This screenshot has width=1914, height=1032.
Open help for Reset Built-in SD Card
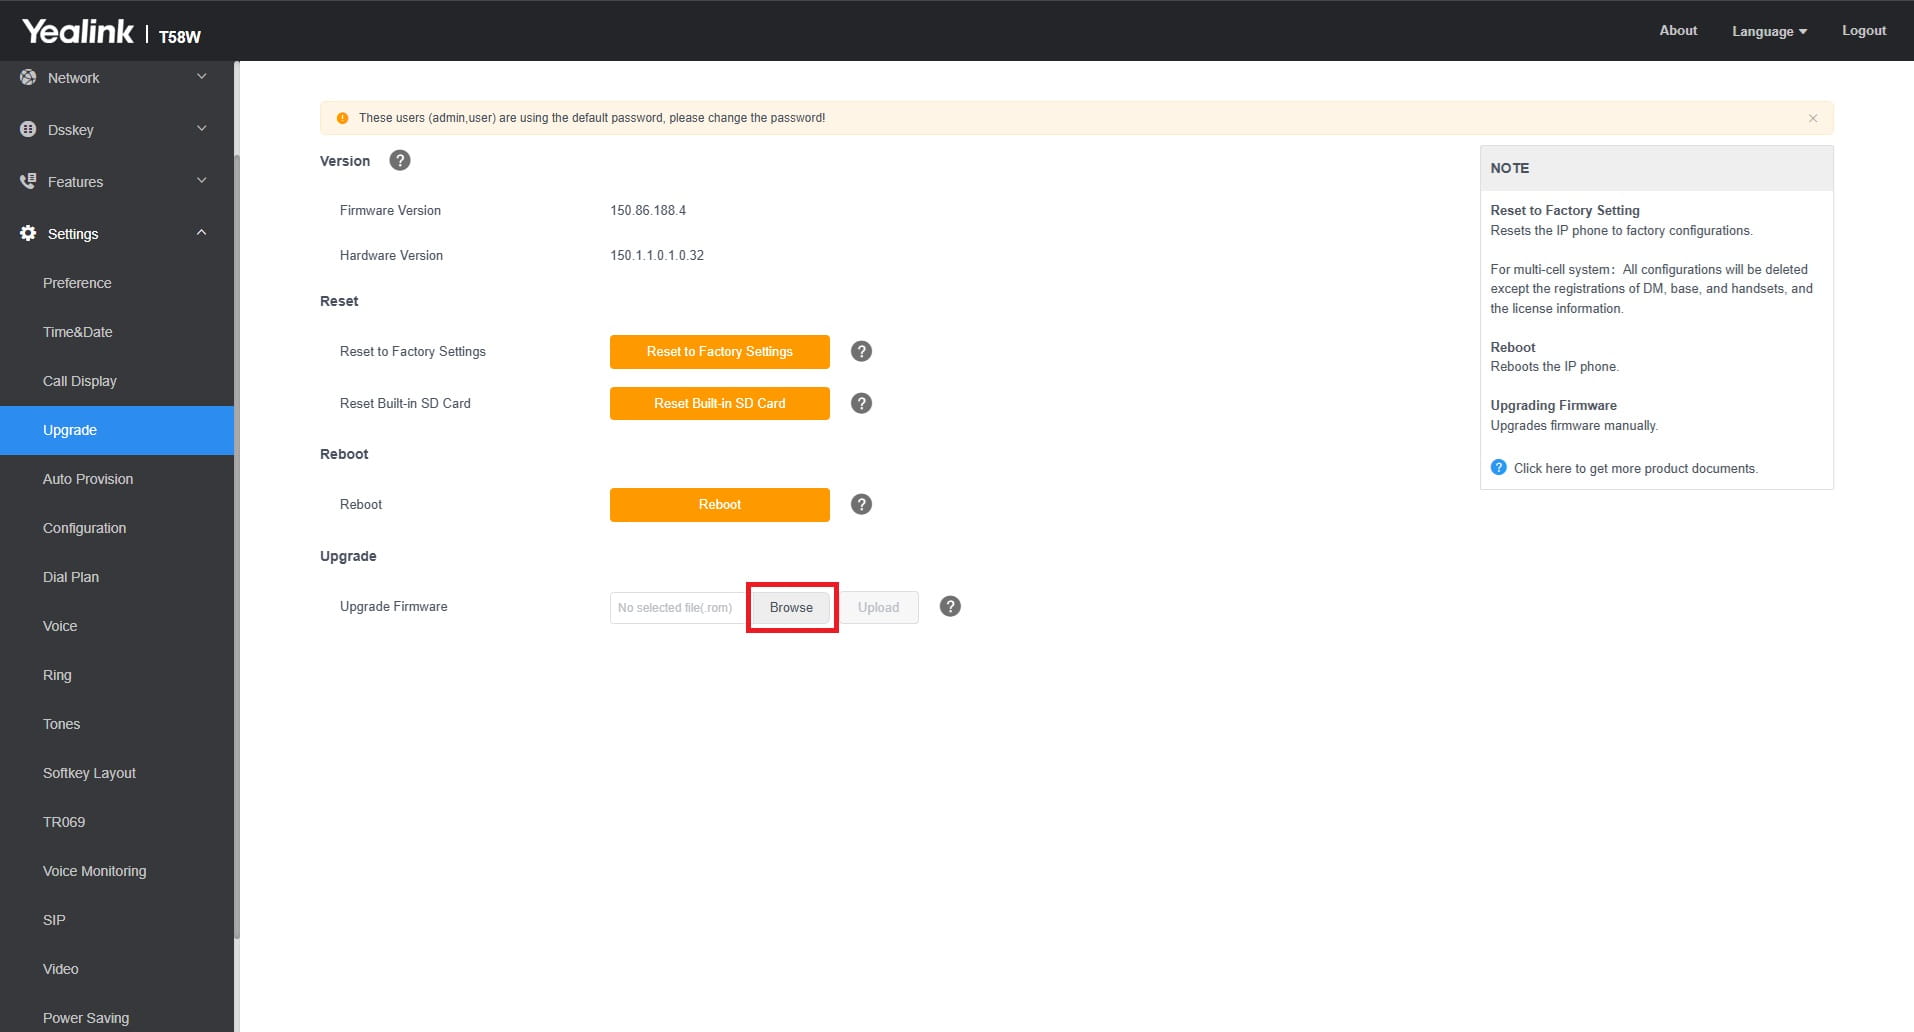[x=861, y=403]
